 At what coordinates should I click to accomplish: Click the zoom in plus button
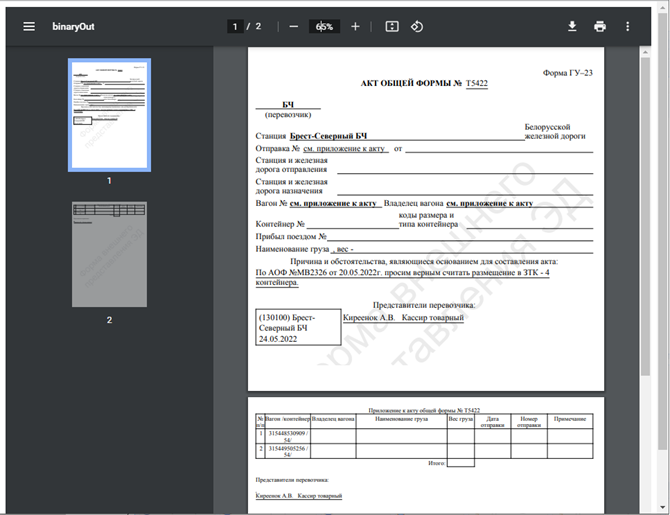click(355, 26)
